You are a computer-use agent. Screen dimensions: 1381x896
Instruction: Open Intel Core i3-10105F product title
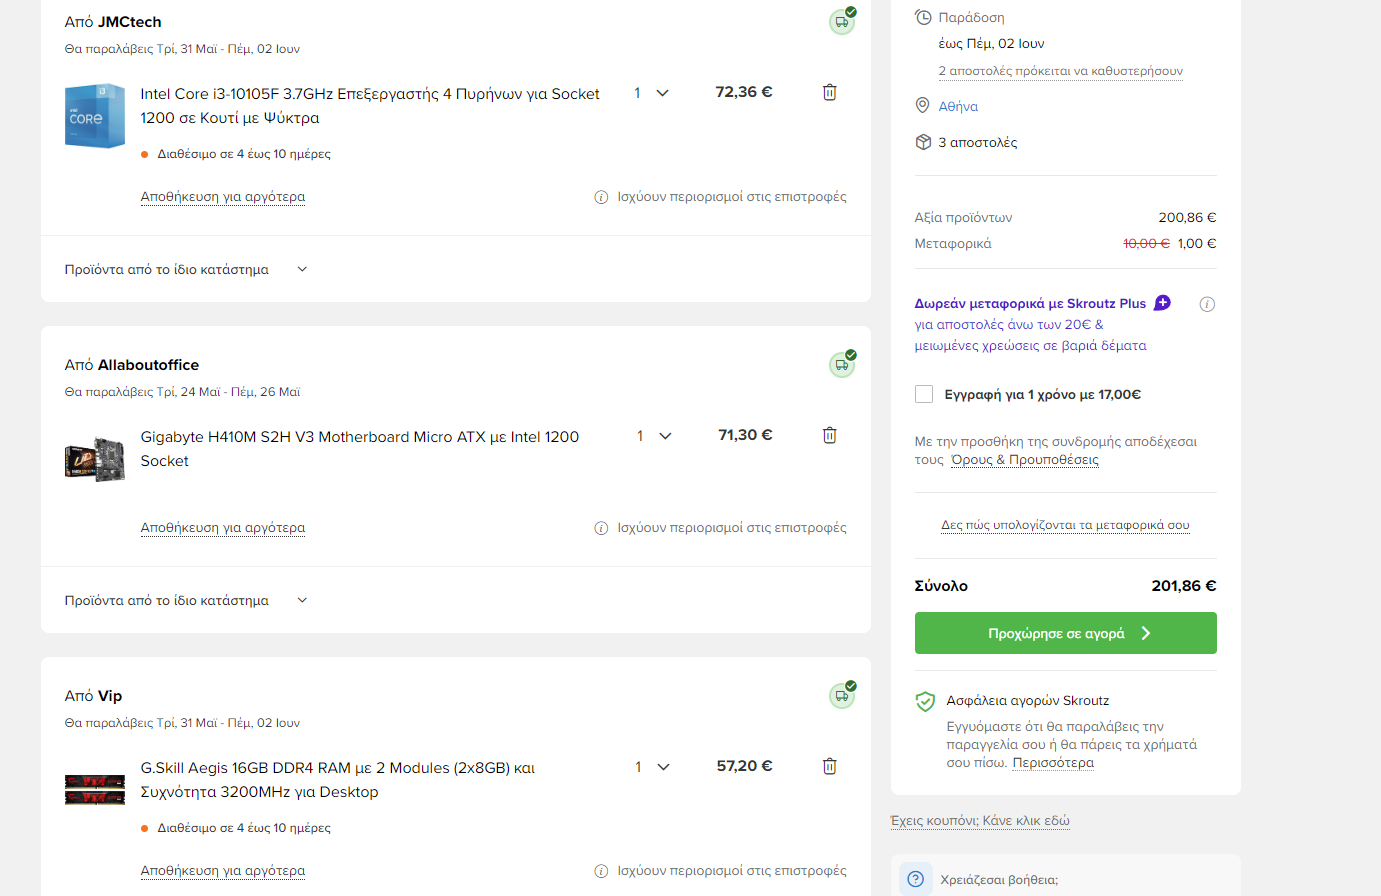click(x=370, y=106)
